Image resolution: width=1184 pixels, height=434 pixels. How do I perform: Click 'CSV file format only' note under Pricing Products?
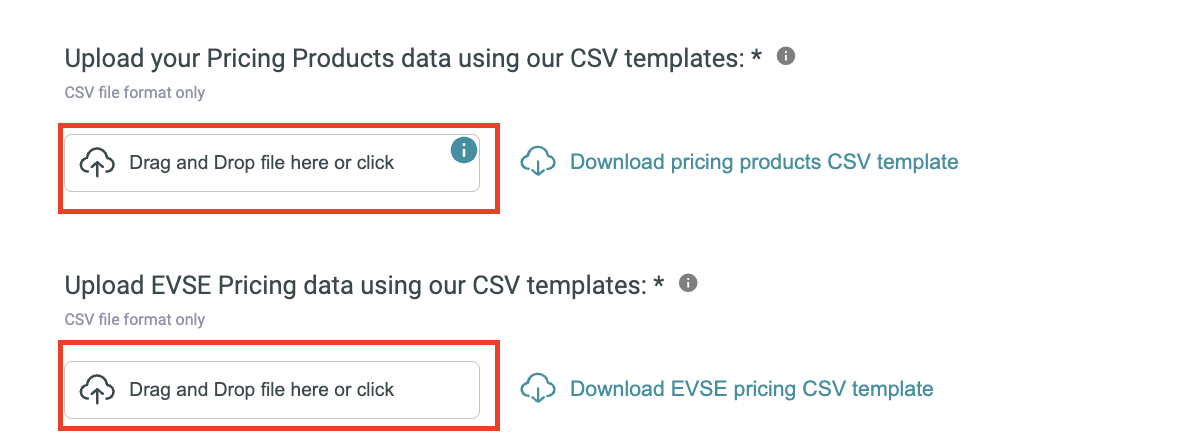tap(134, 93)
